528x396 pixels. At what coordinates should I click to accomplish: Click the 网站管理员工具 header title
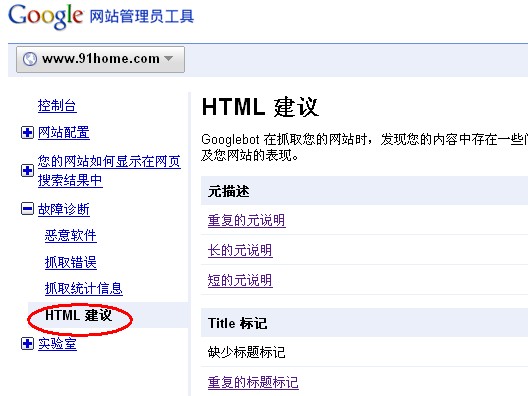pyautogui.click(x=141, y=16)
